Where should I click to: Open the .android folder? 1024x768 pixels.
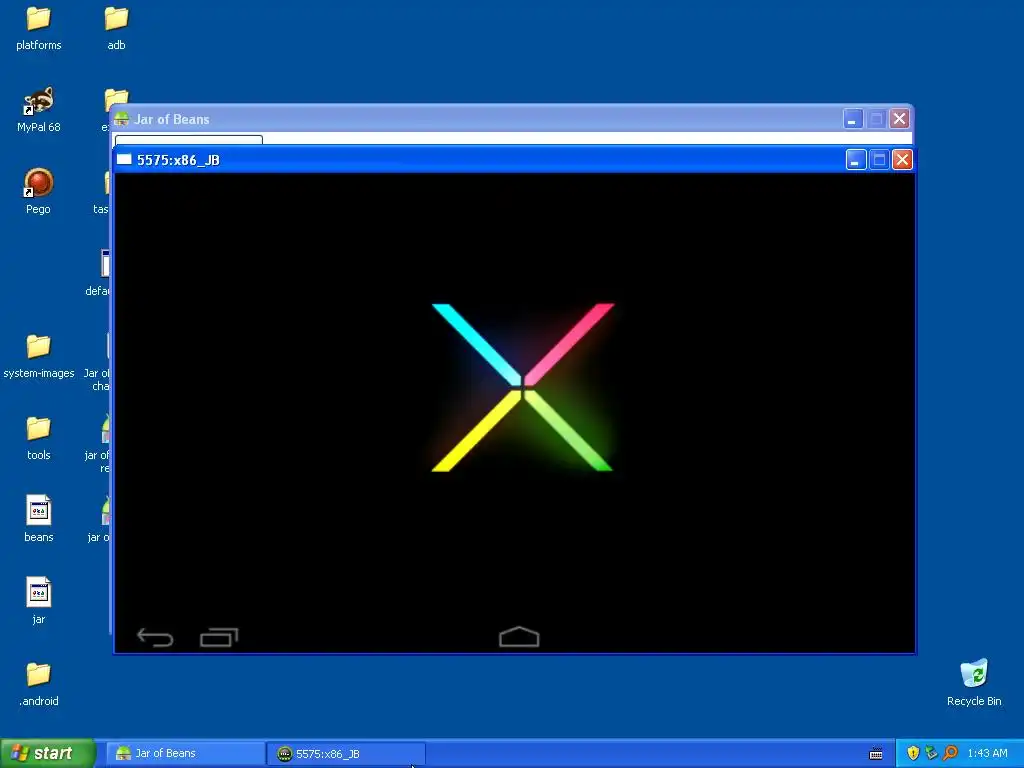[x=39, y=684]
